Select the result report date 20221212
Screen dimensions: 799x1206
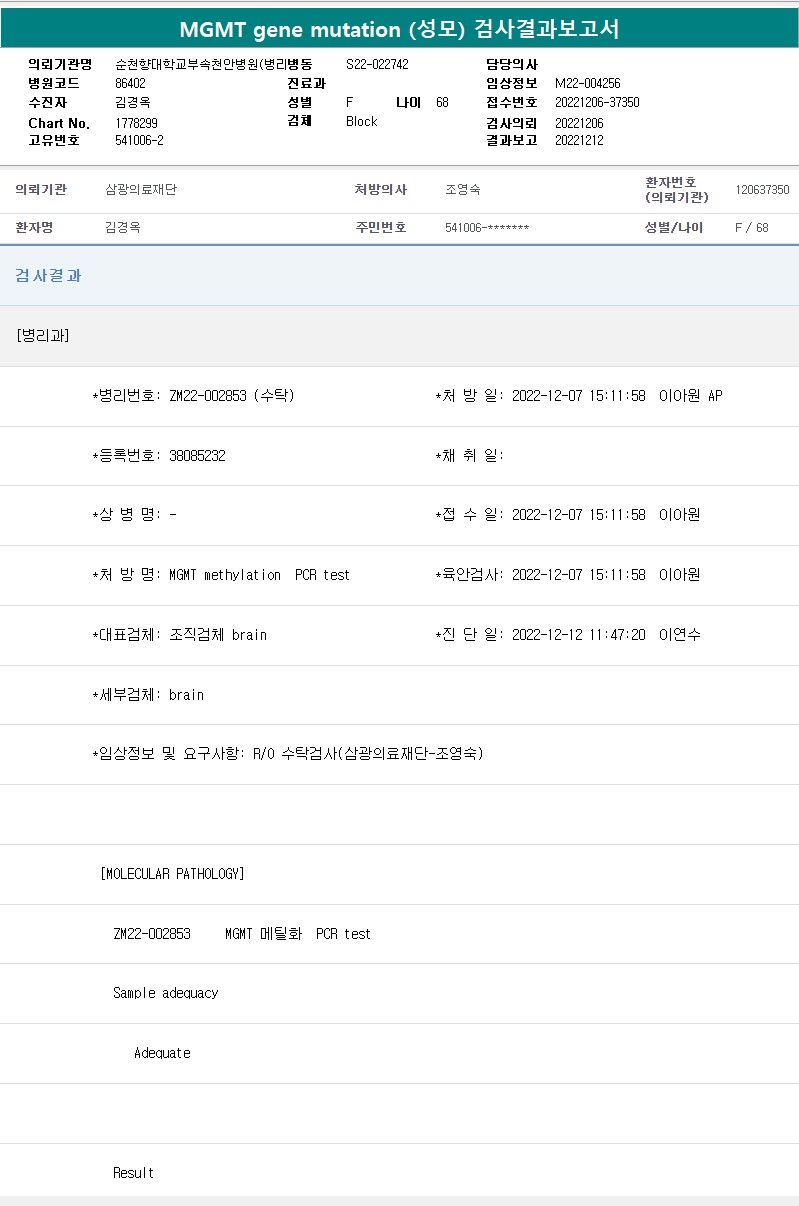click(579, 141)
